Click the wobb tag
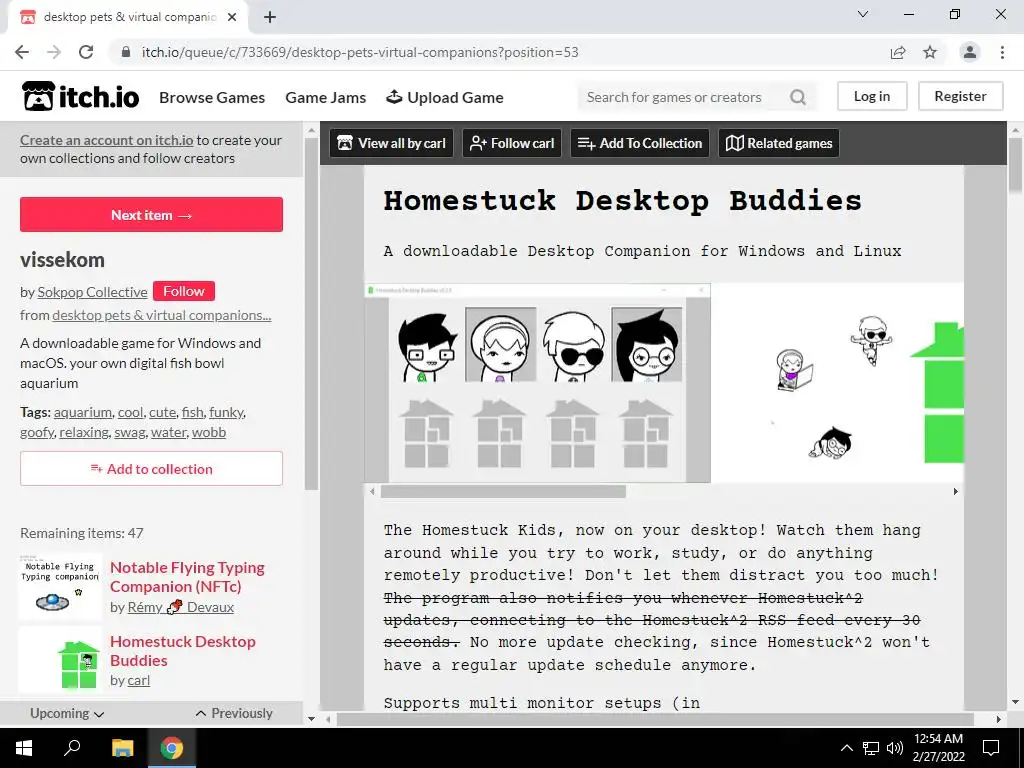 (208, 432)
